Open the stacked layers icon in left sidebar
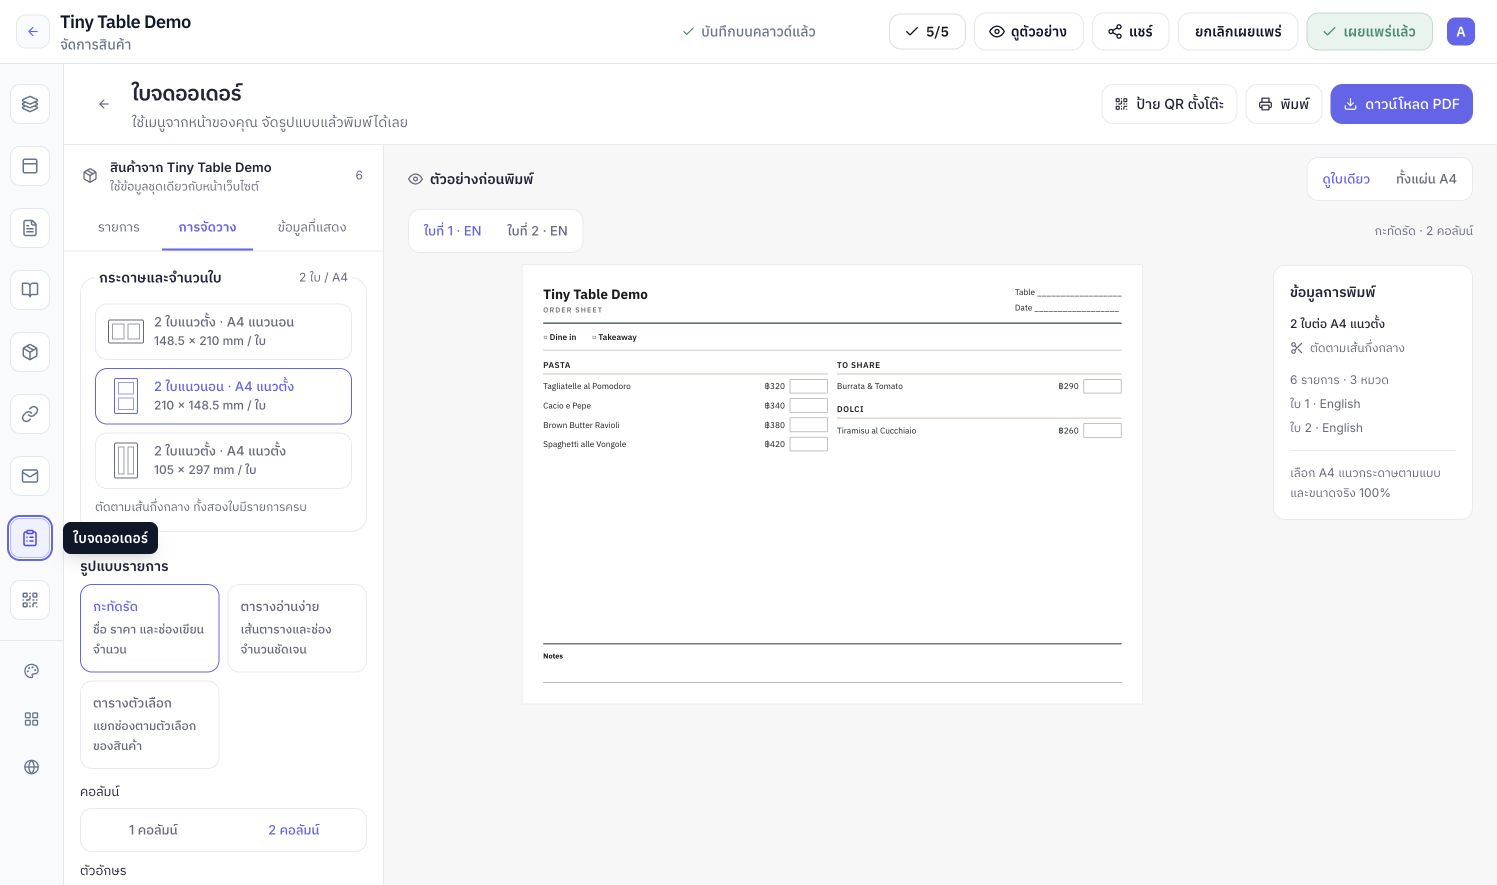1497x885 pixels. 30,104
